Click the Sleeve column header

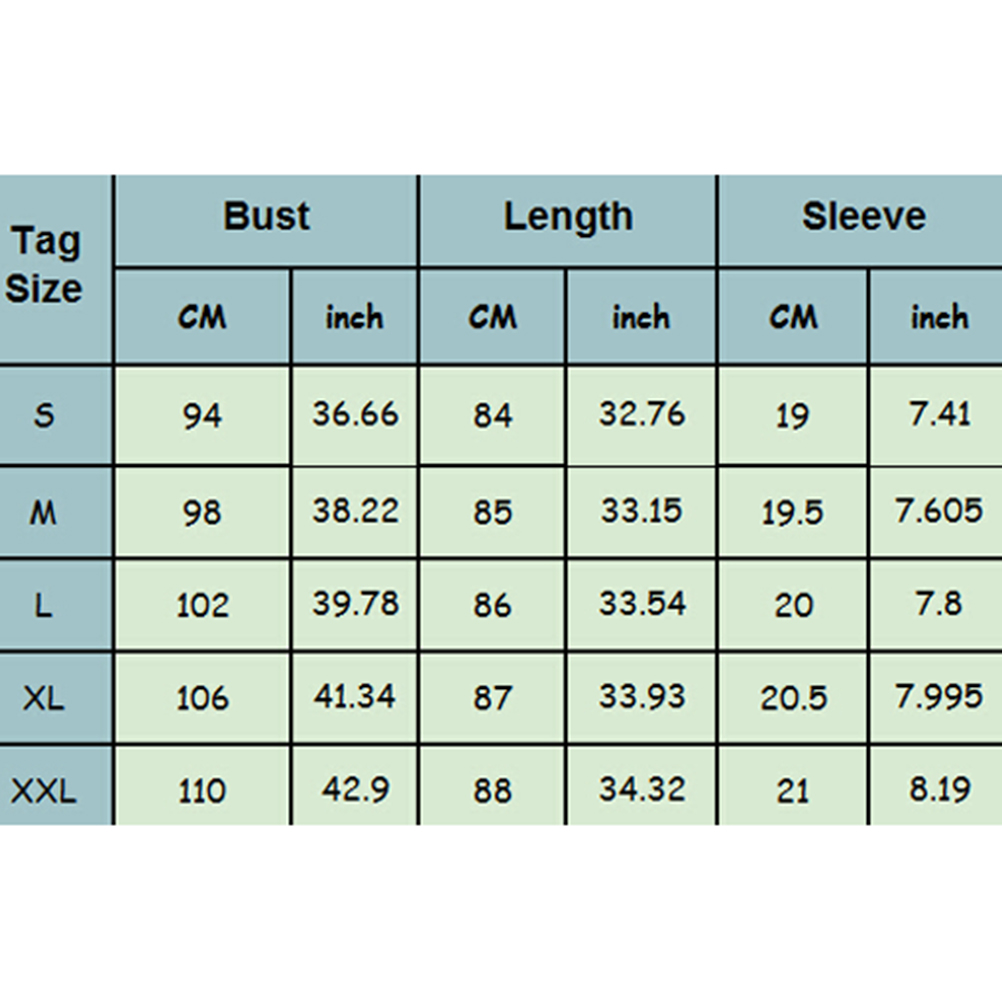click(863, 217)
